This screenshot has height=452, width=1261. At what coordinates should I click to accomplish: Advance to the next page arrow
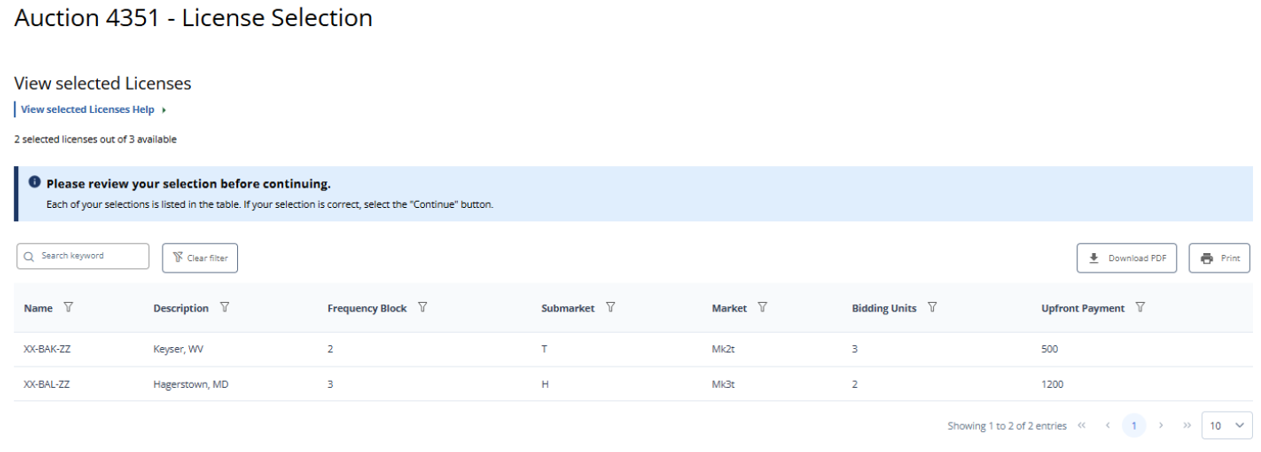(1161, 426)
